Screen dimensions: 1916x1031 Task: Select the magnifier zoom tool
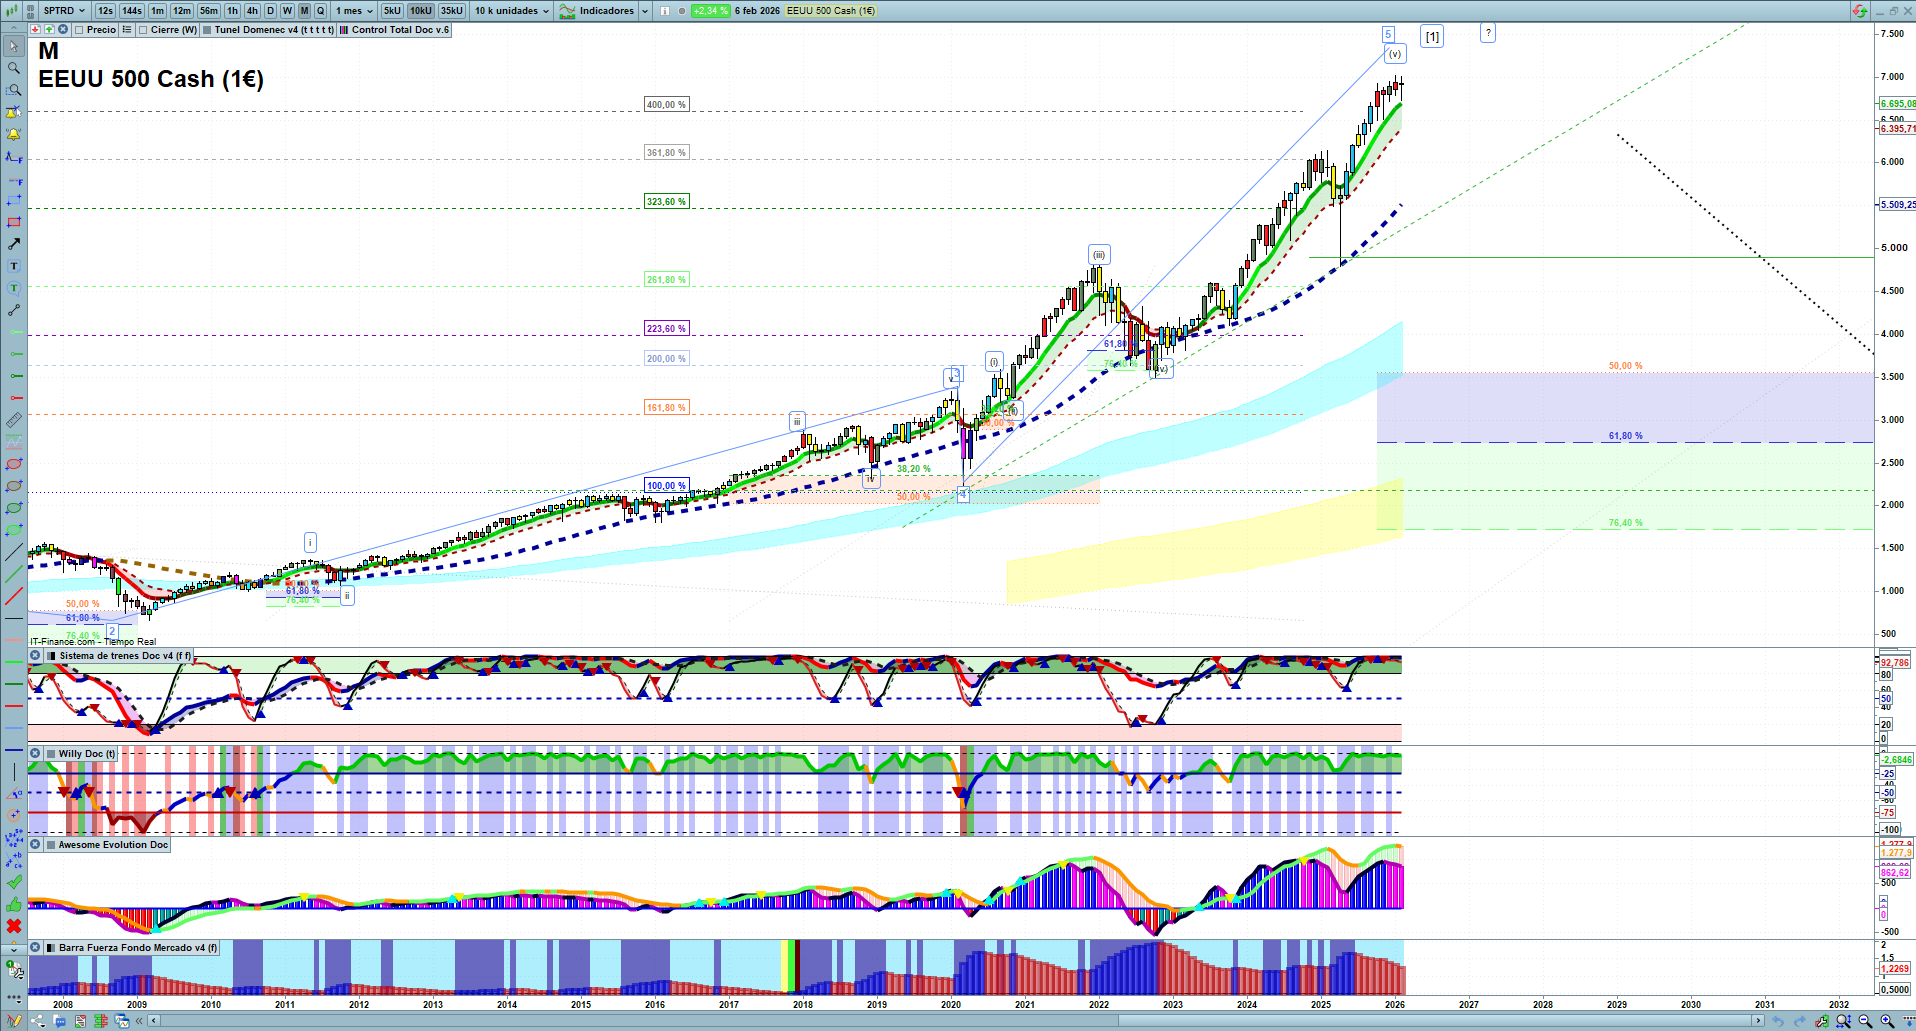coord(14,68)
